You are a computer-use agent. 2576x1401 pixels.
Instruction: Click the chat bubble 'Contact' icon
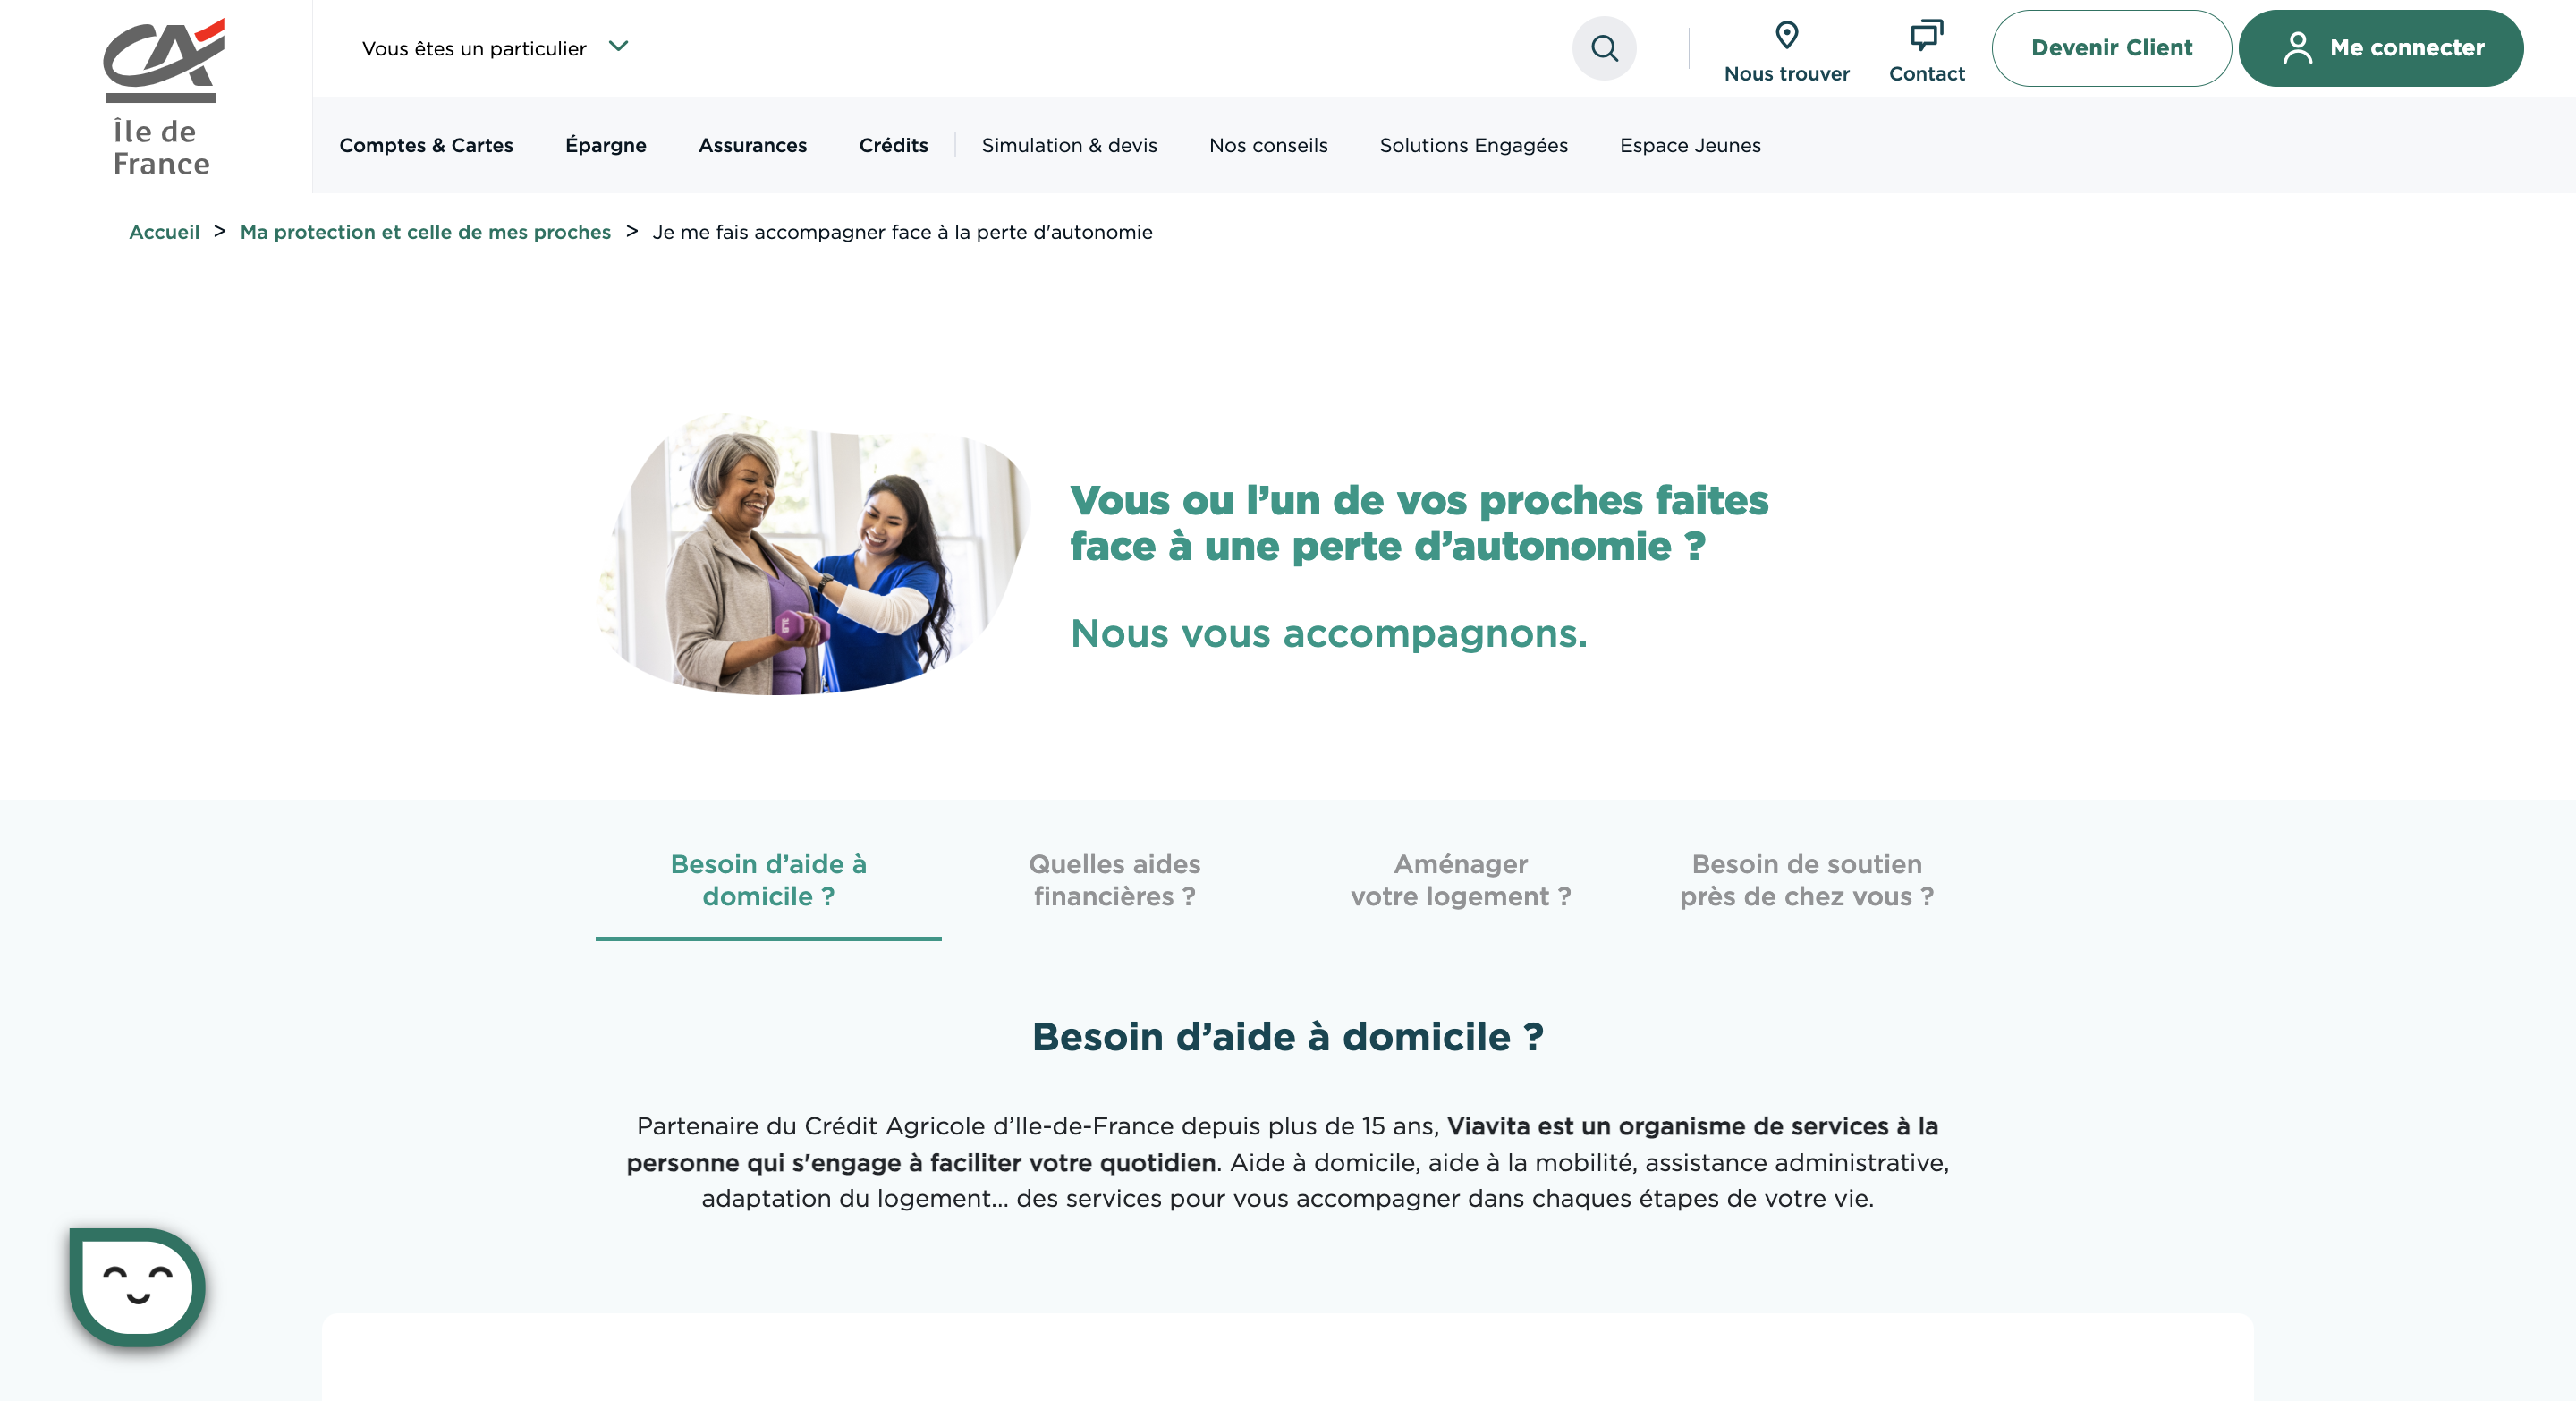click(1926, 33)
